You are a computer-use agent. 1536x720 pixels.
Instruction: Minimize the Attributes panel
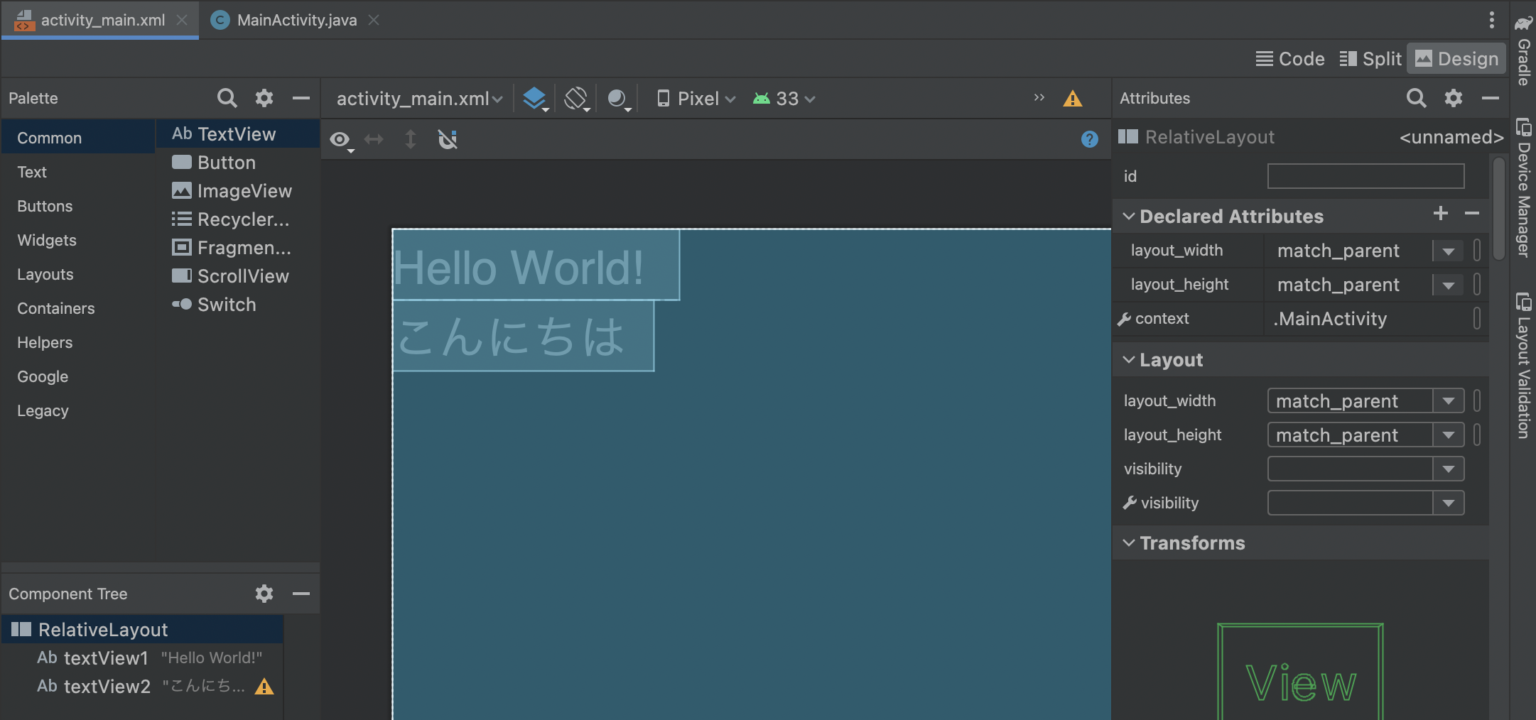[x=1490, y=98]
